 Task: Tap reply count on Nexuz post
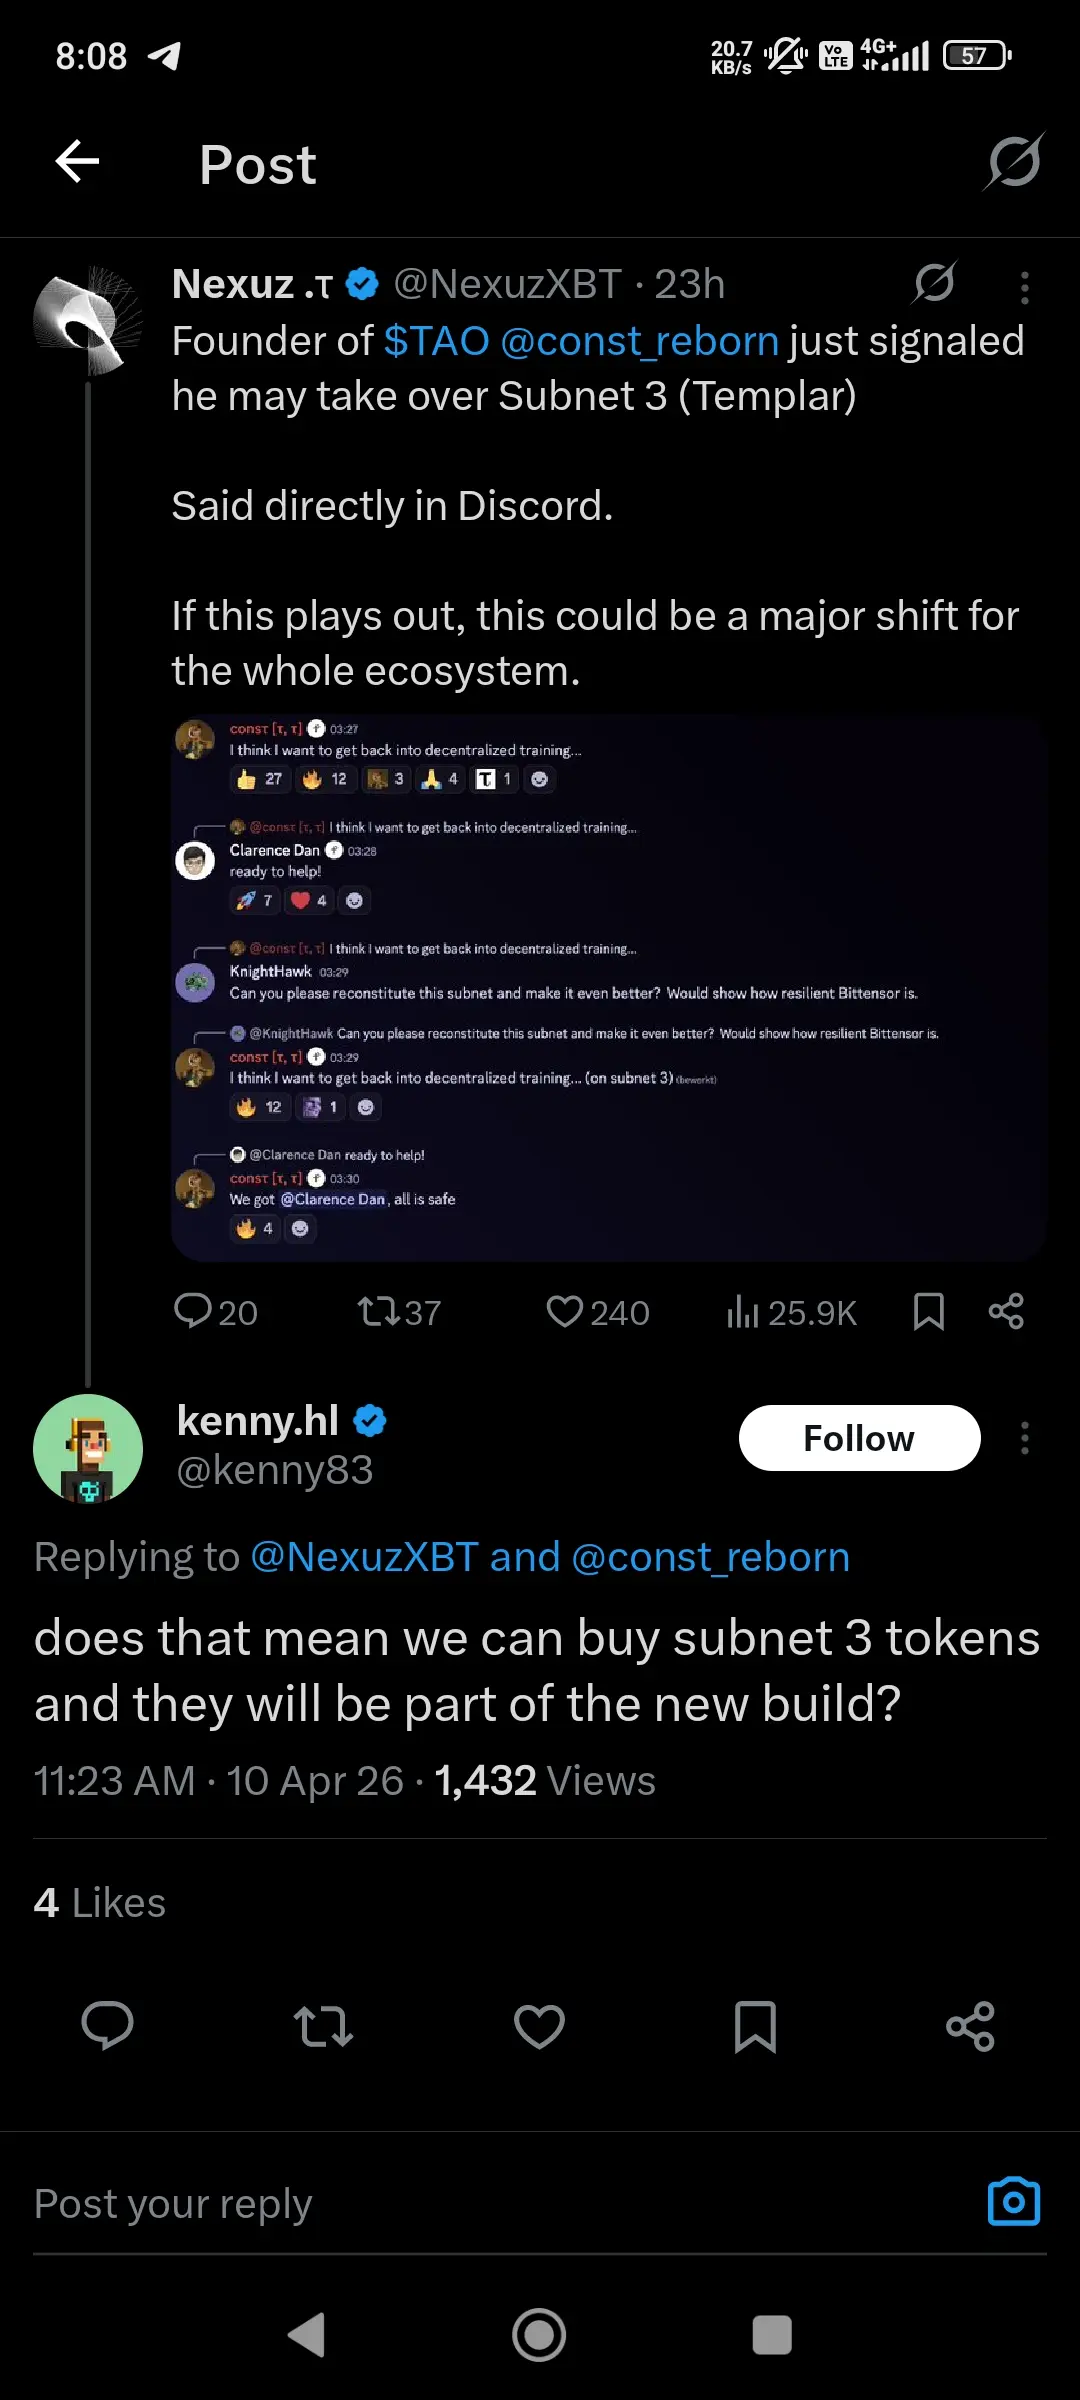pos(215,1312)
